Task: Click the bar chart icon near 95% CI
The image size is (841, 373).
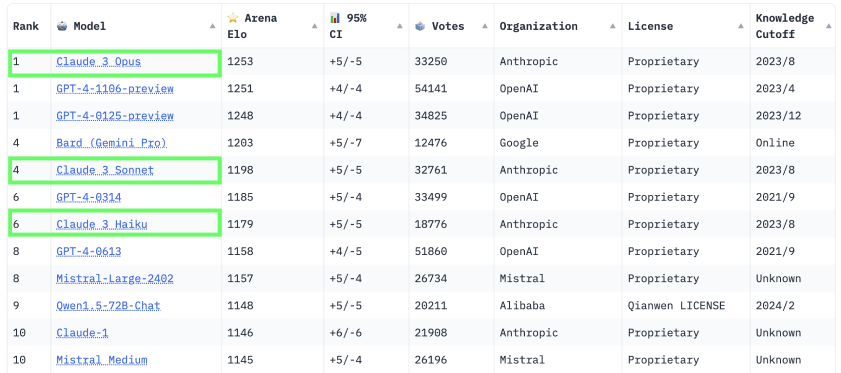Action: (x=335, y=18)
